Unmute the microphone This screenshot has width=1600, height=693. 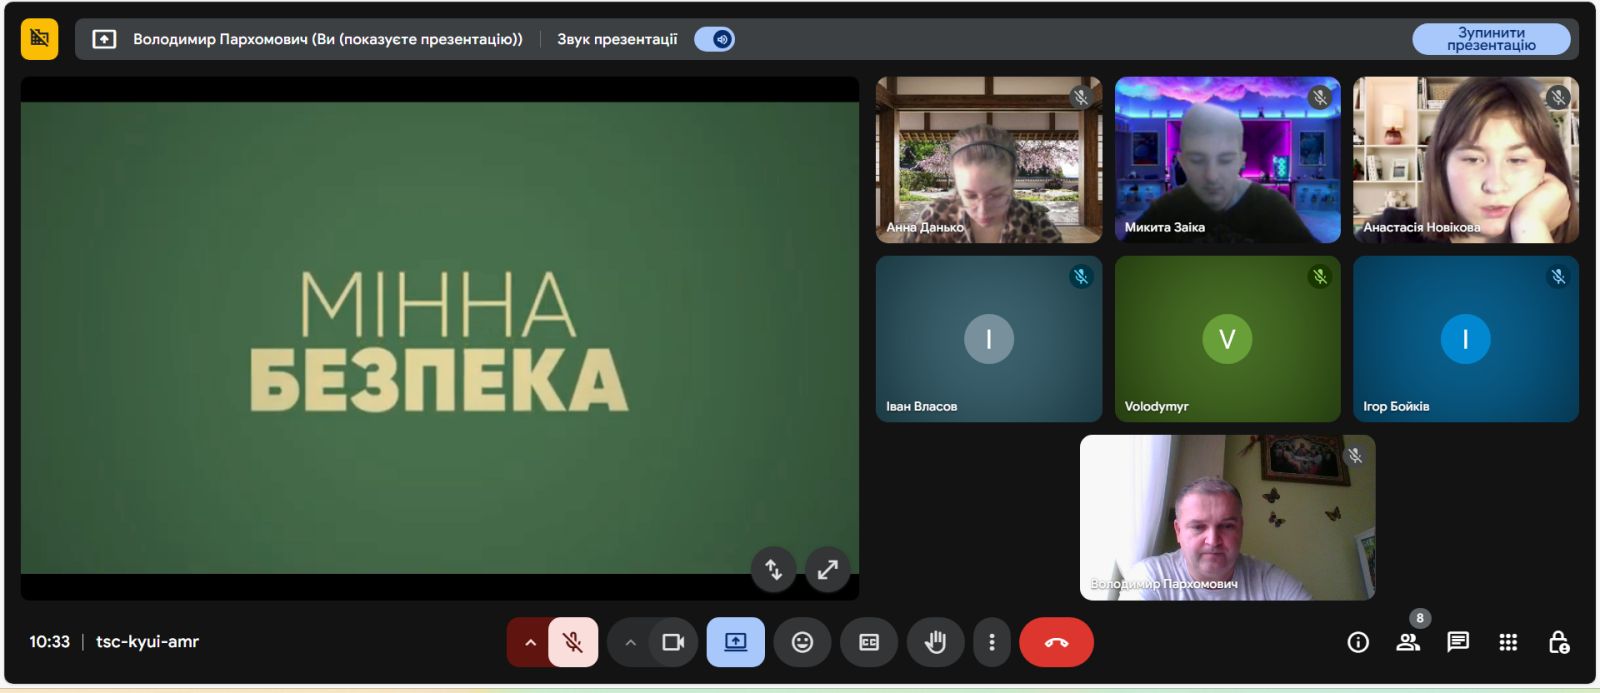tap(573, 642)
